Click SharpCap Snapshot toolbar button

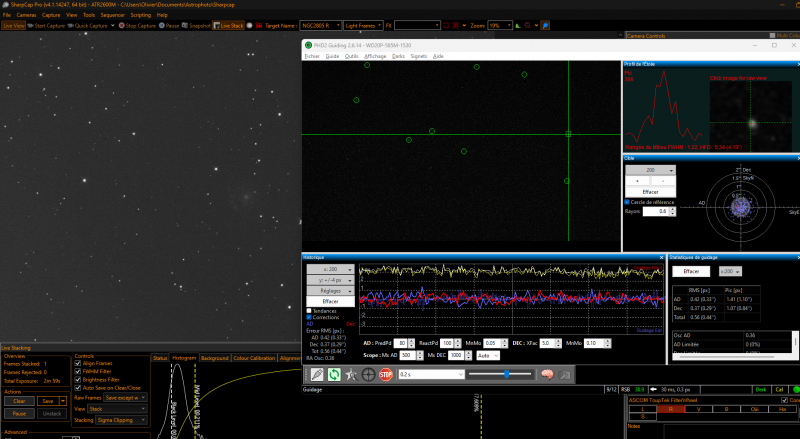pos(196,26)
